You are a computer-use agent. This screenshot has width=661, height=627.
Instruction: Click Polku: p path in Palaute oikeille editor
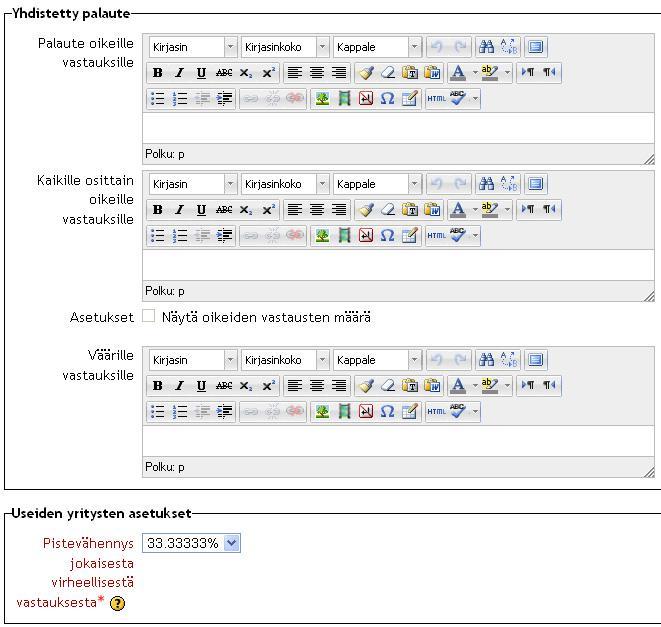click(164, 154)
